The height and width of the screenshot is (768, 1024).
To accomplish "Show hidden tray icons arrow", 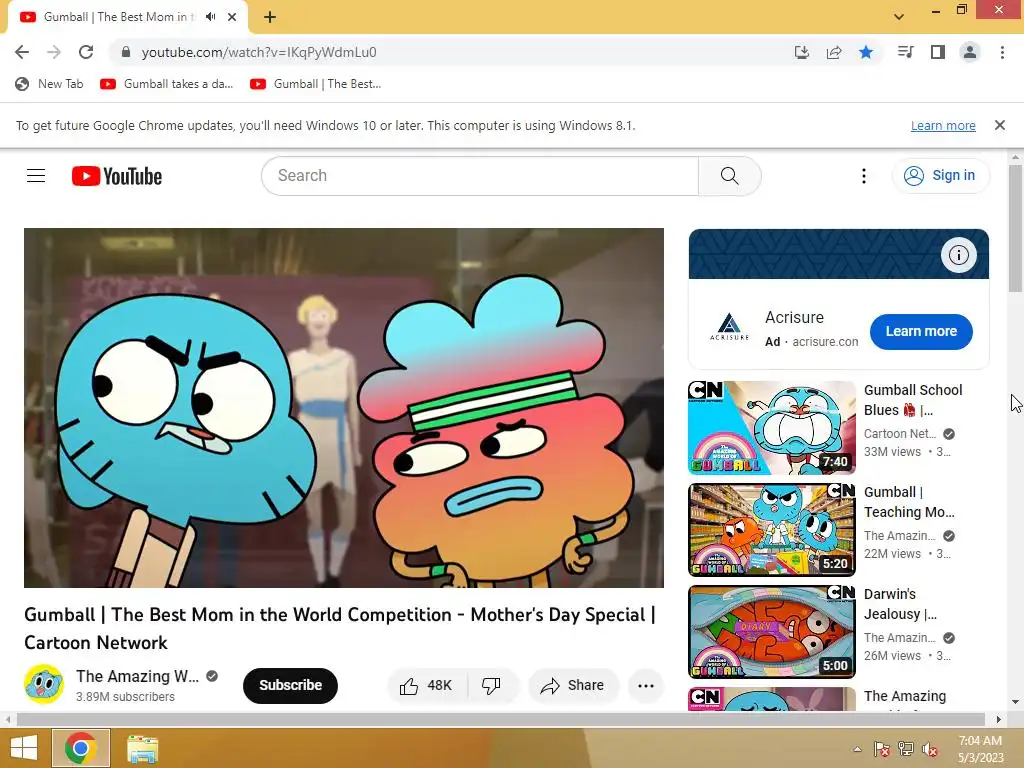I will click(857, 749).
